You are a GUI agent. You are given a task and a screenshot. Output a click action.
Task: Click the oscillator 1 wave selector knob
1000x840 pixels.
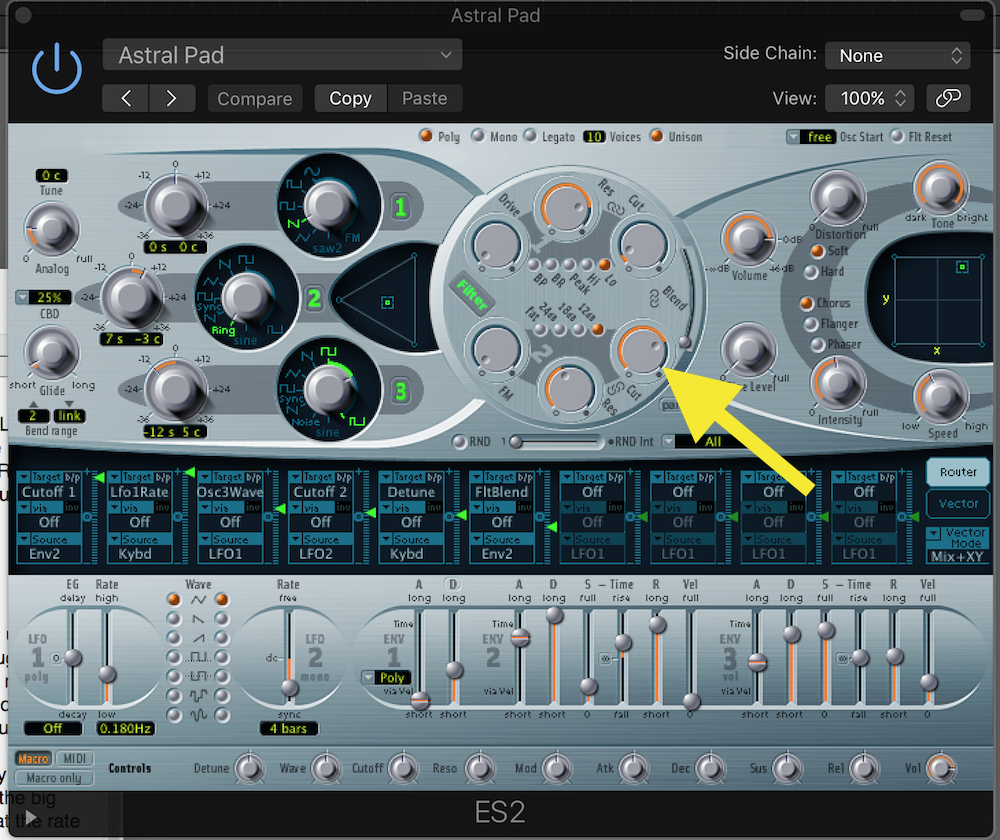[328, 207]
